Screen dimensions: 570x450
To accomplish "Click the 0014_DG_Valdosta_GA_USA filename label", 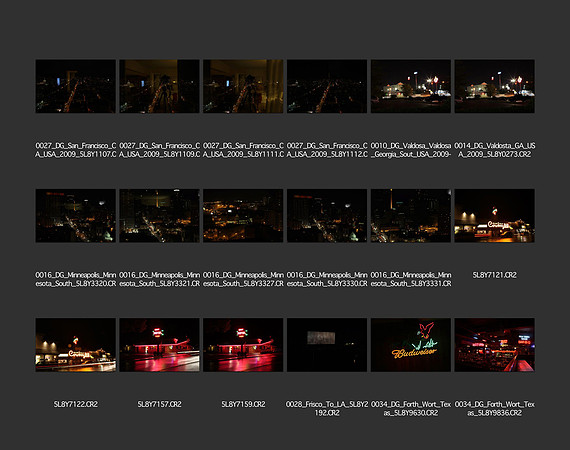I will coord(494,150).
